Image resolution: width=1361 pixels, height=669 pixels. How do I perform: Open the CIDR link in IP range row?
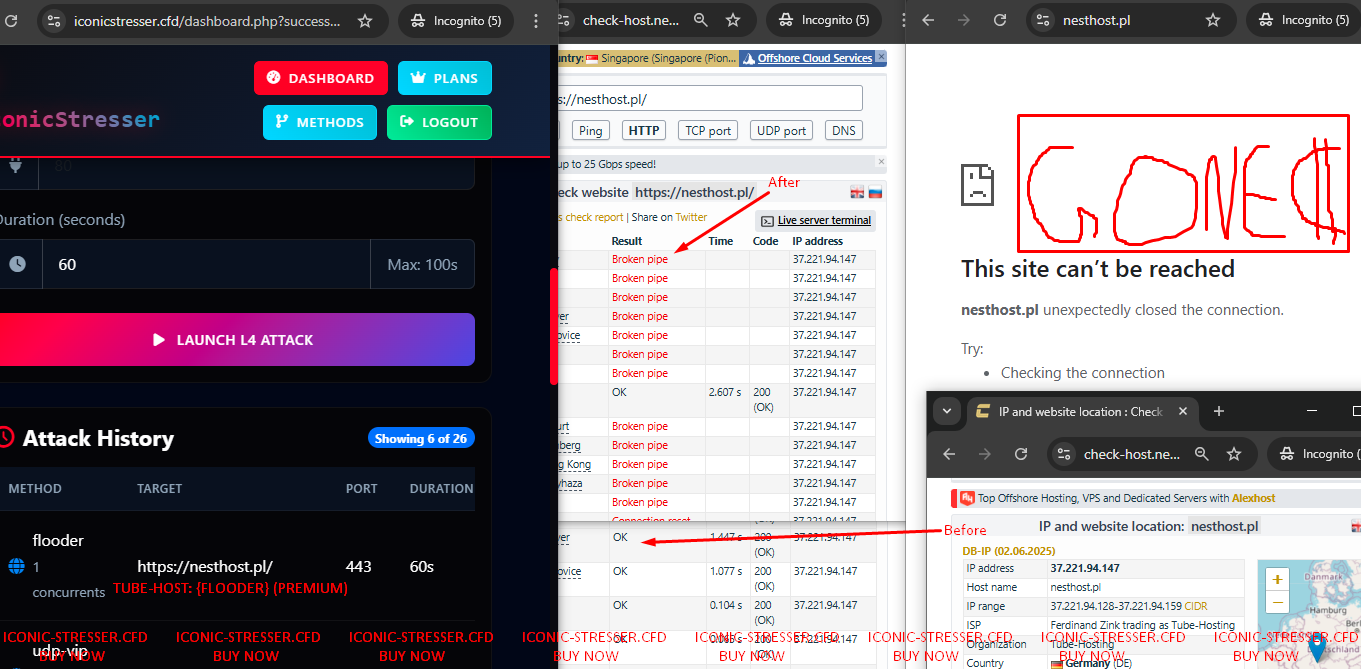[x=1196, y=606]
